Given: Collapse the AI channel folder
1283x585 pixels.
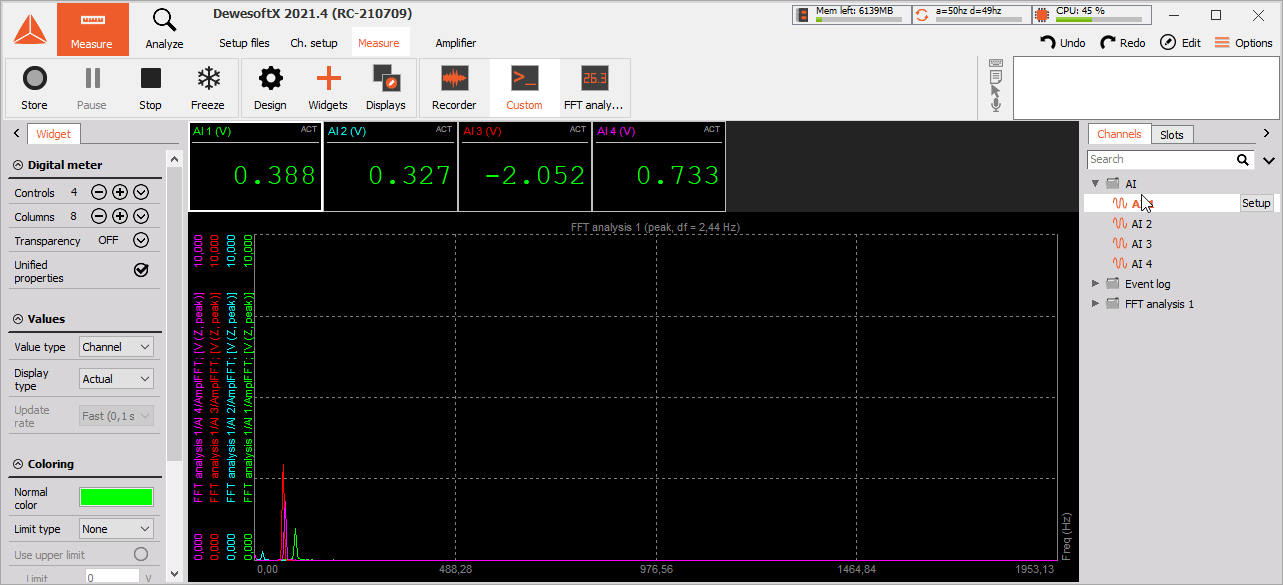Looking at the screenshot, I should [1096, 184].
